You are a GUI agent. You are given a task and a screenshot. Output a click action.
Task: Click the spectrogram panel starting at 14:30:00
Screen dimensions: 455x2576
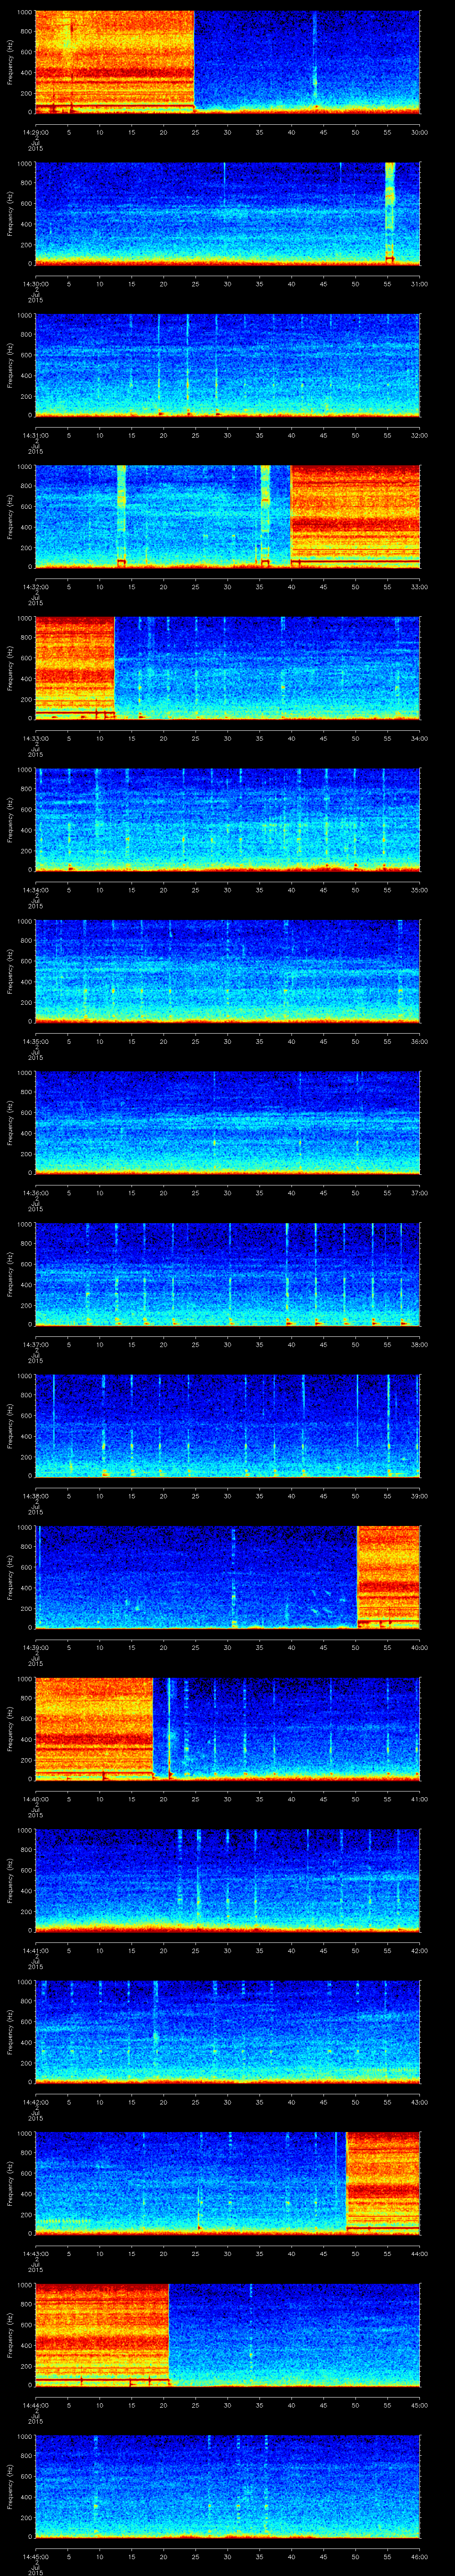(x=227, y=213)
